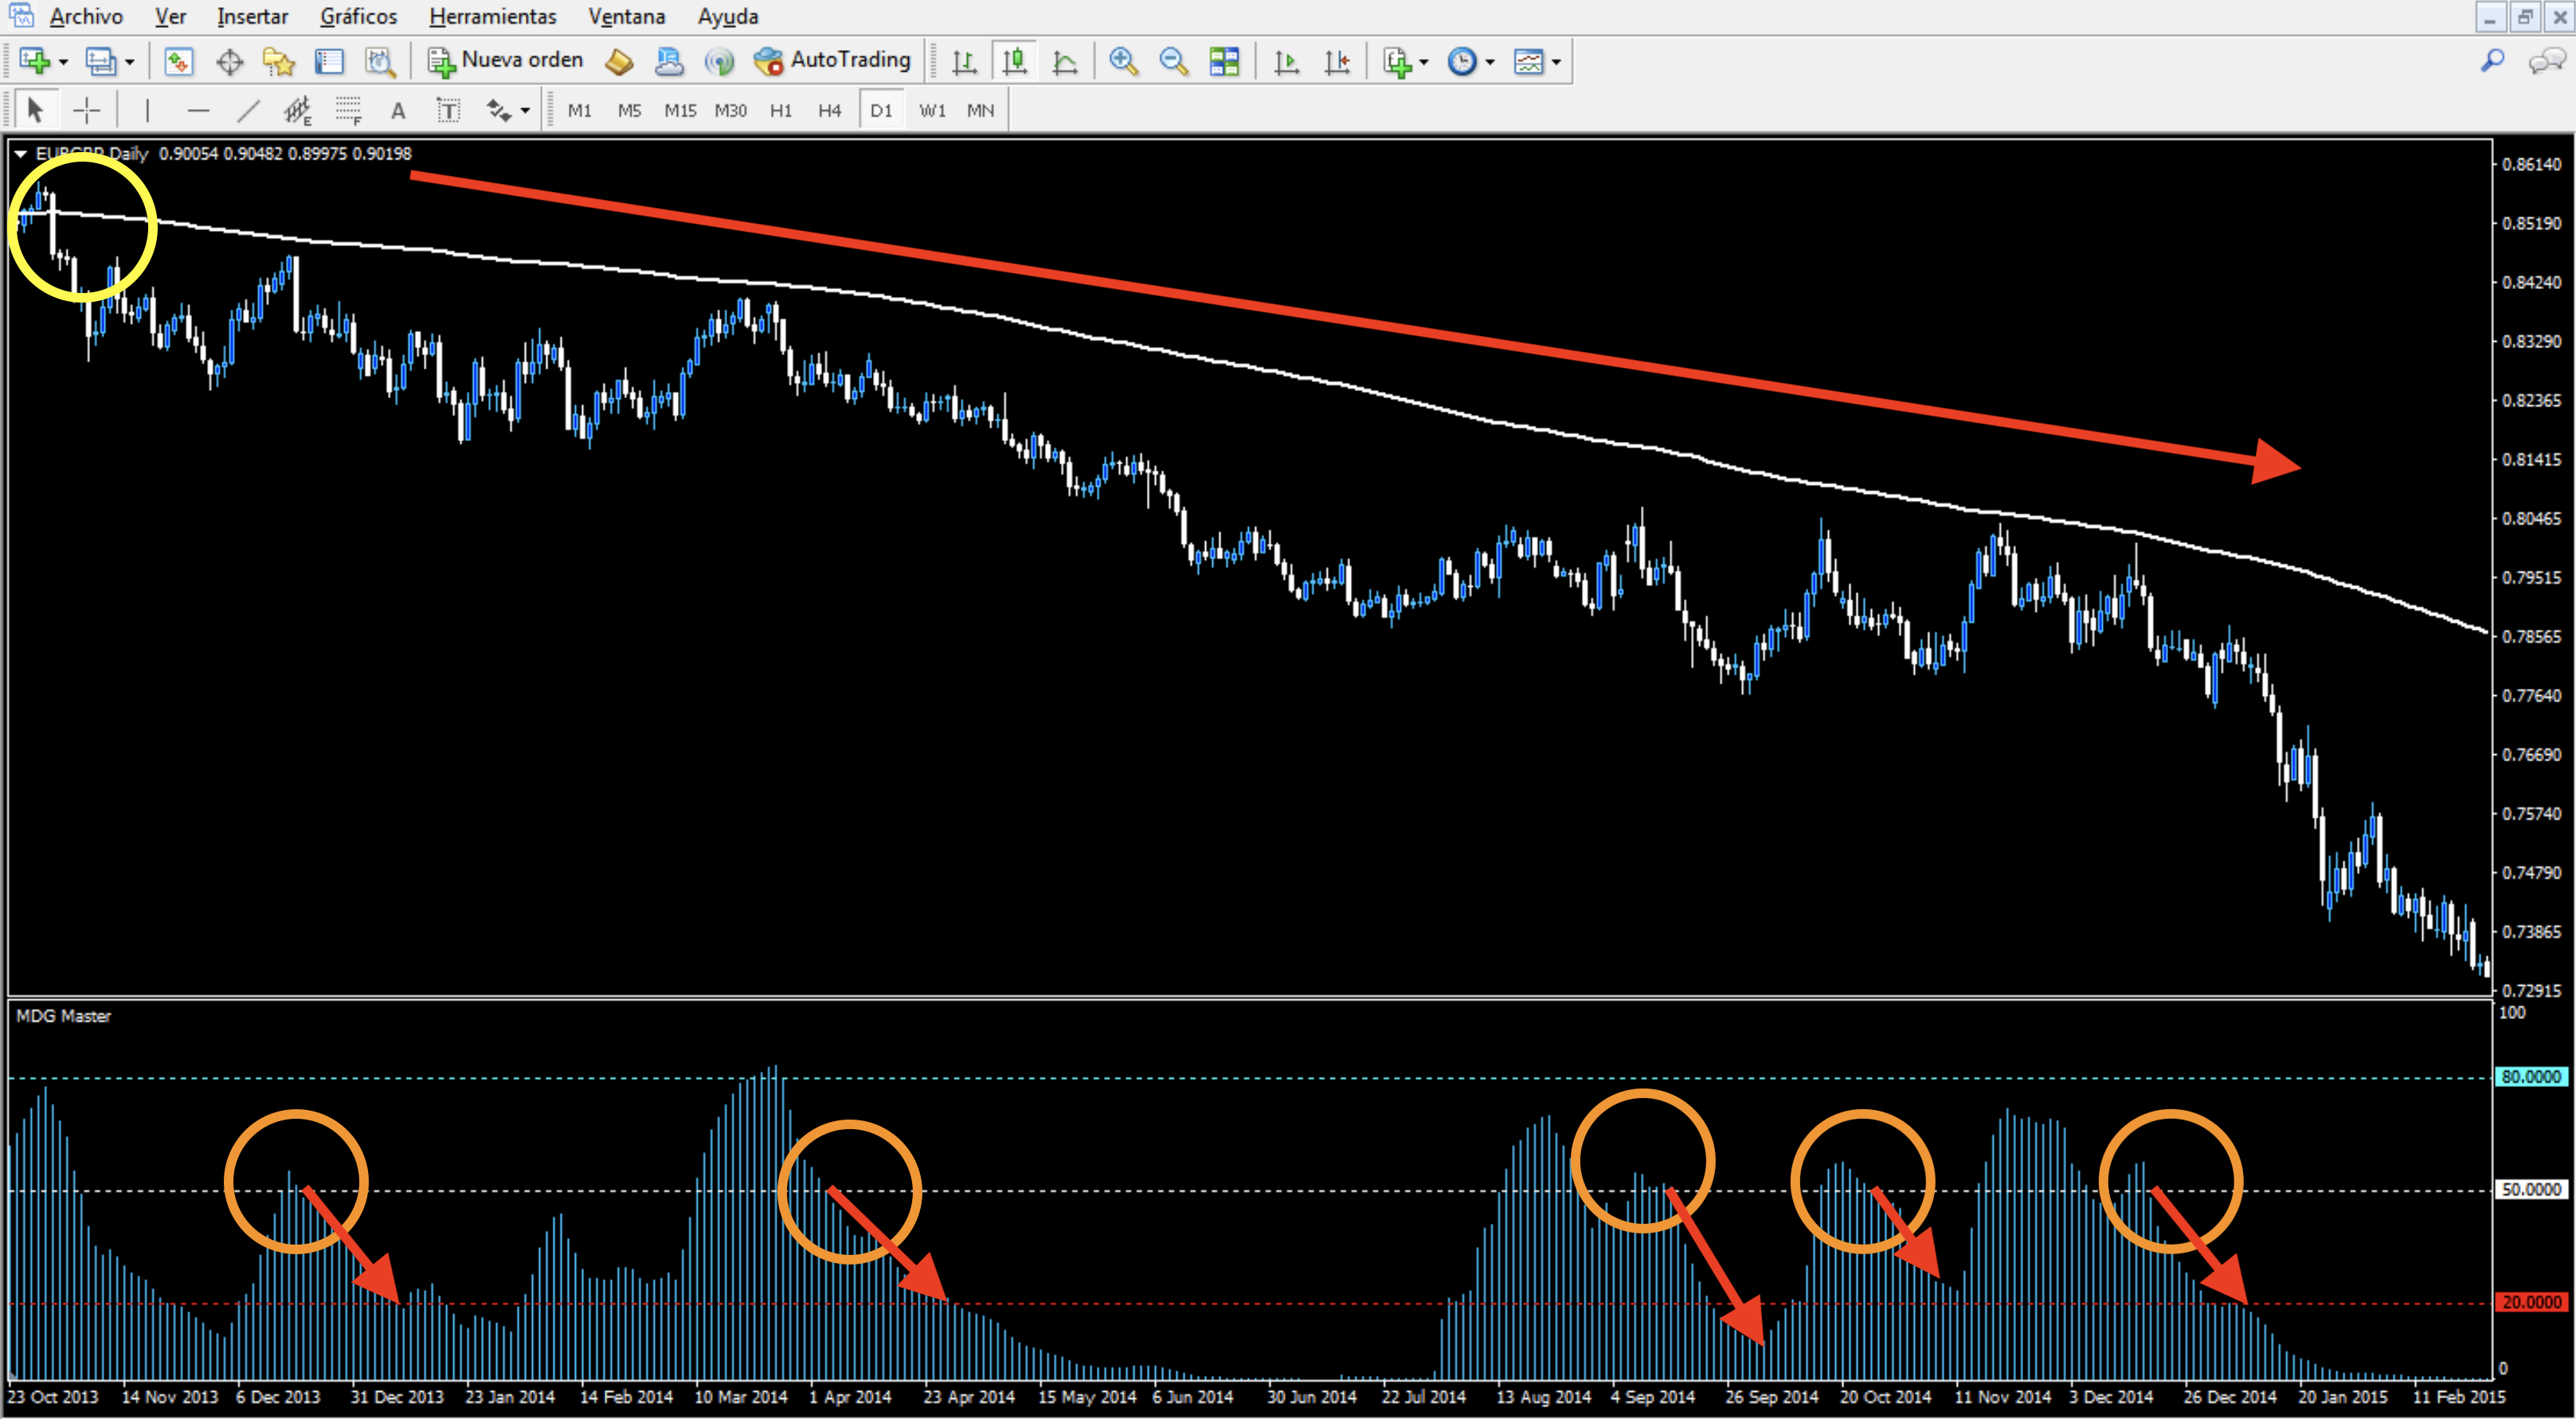Expand the new chart dropdown arrow
Image resolution: width=2576 pixels, height=1419 pixels.
click(64, 62)
